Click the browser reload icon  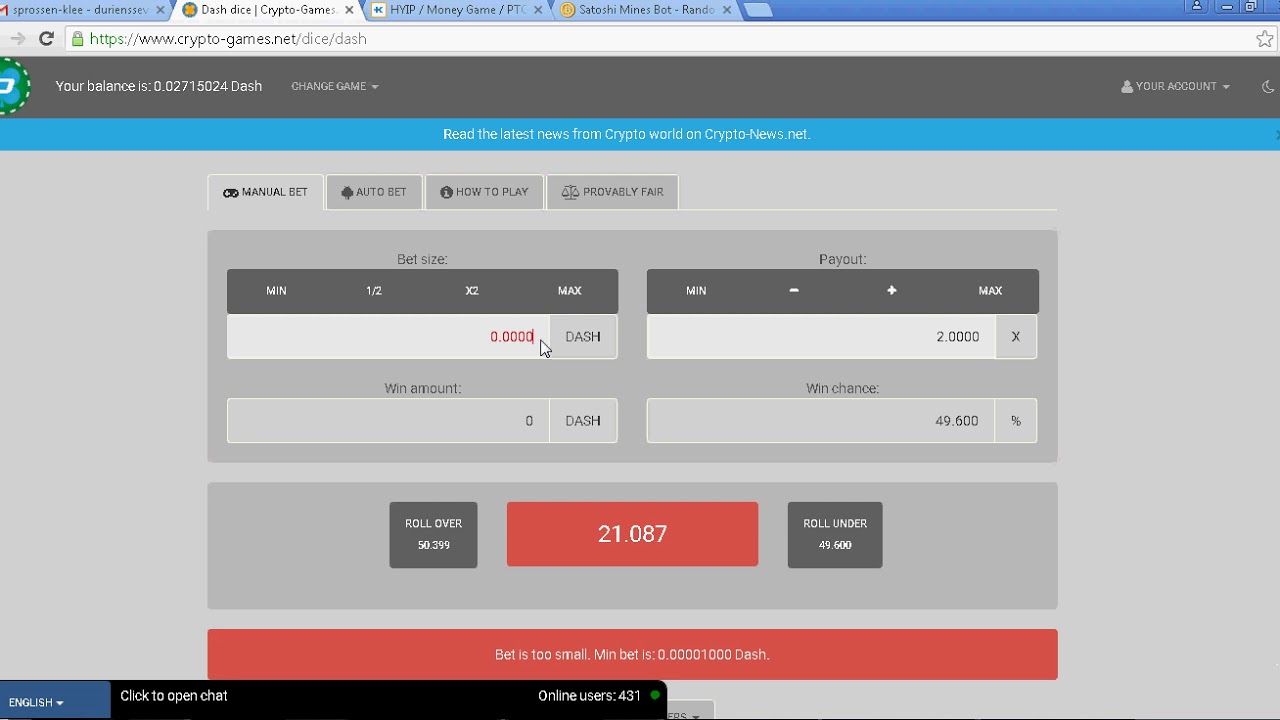[x=46, y=39]
